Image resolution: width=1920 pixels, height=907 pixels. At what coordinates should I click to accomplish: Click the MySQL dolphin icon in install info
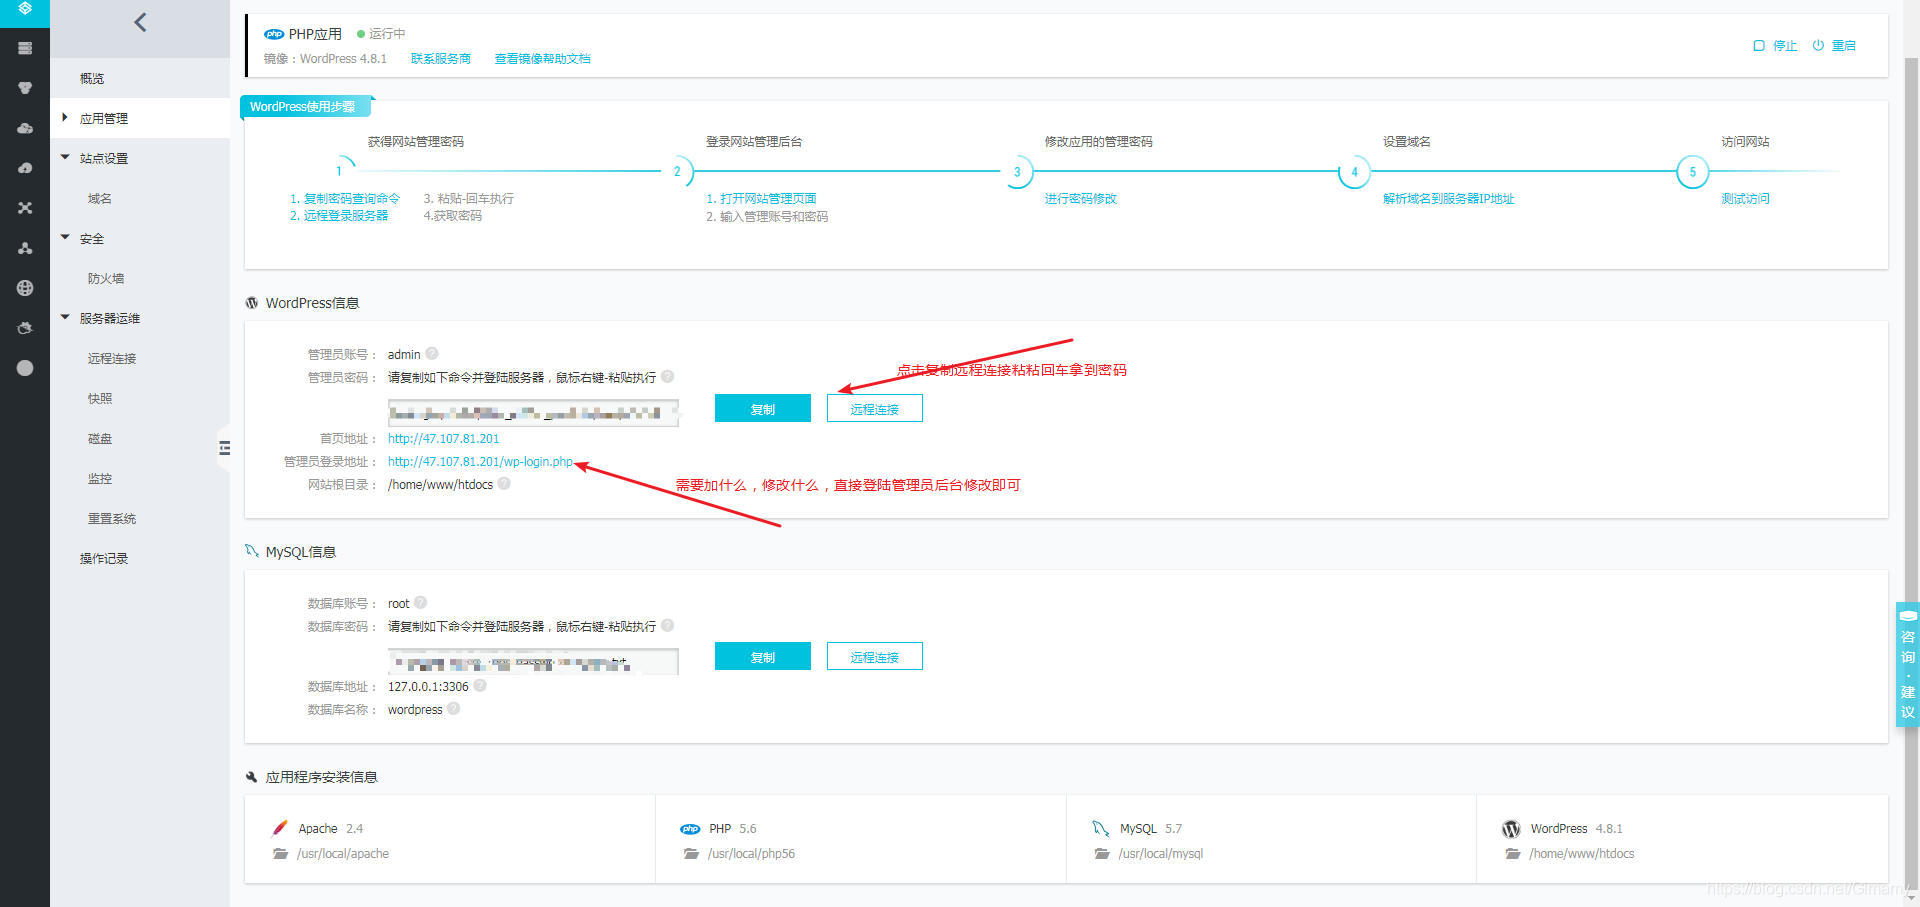pos(1101,828)
